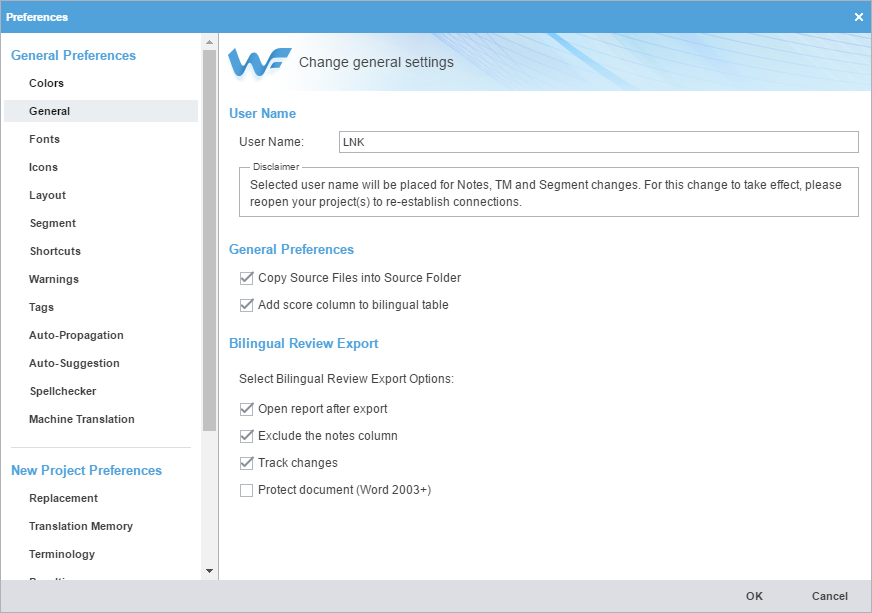Toggle Exclude the notes column checkbox
The width and height of the screenshot is (872, 613).
pos(247,436)
